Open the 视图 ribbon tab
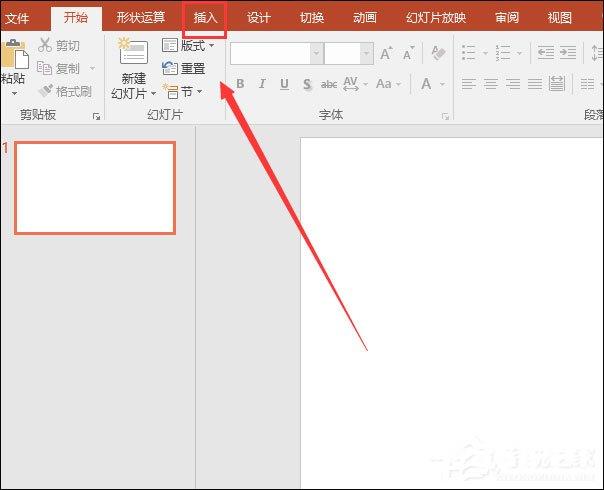This screenshot has width=604, height=490. pyautogui.click(x=559, y=18)
